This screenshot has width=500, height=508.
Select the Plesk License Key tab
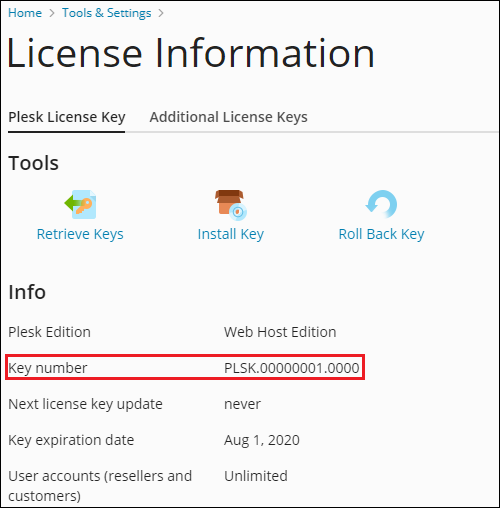67,117
